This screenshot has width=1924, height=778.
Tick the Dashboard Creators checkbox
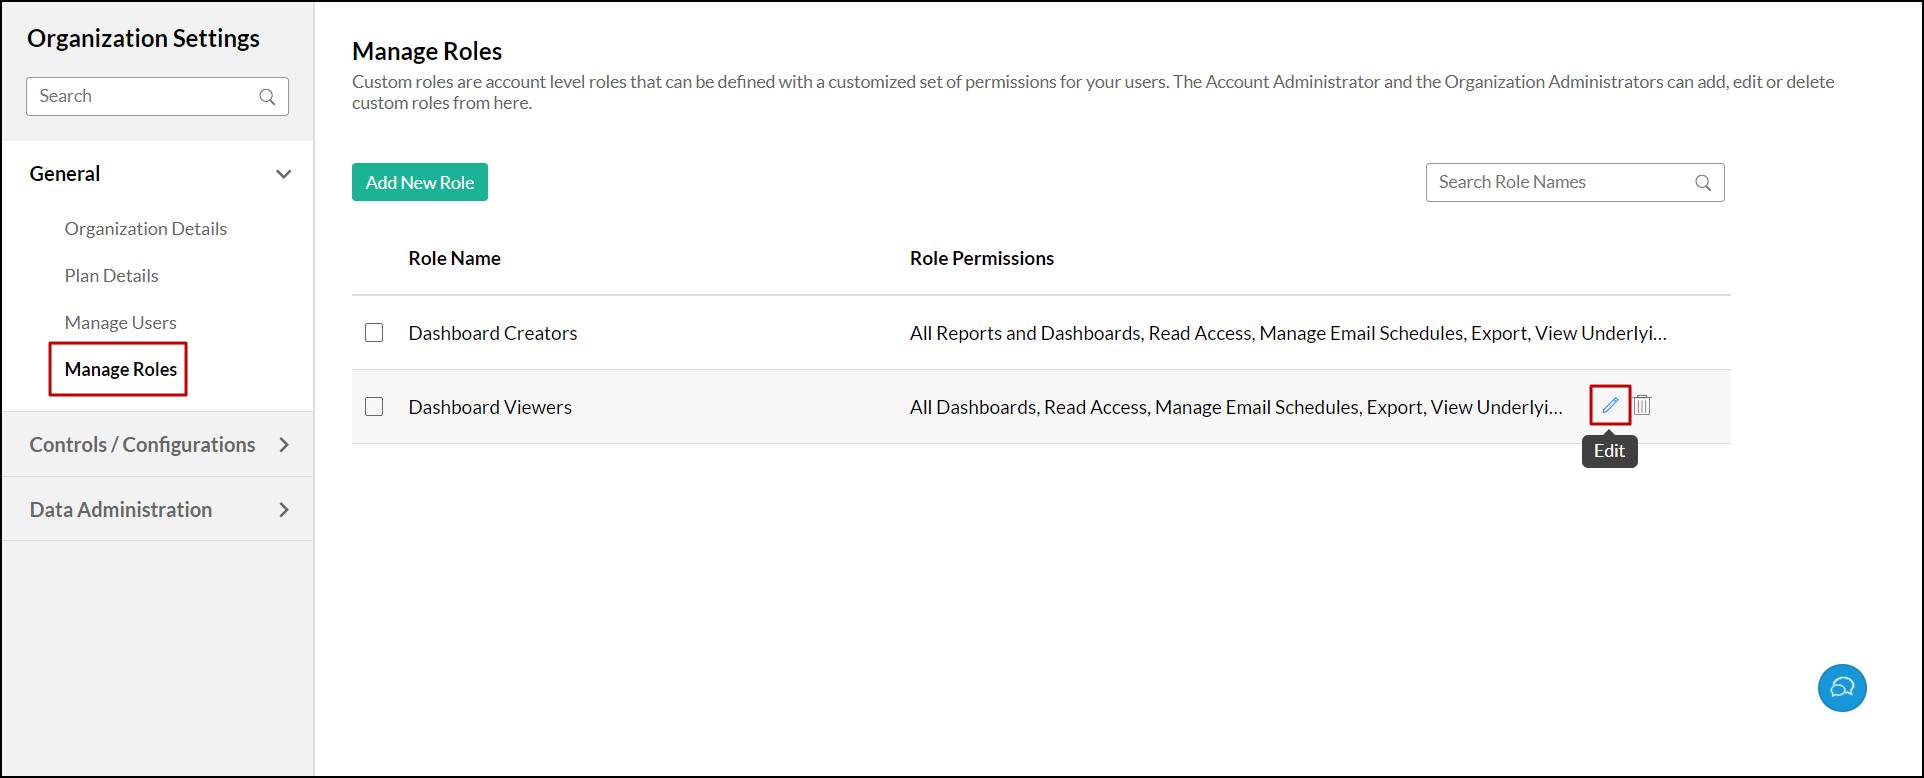(x=374, y=333)
